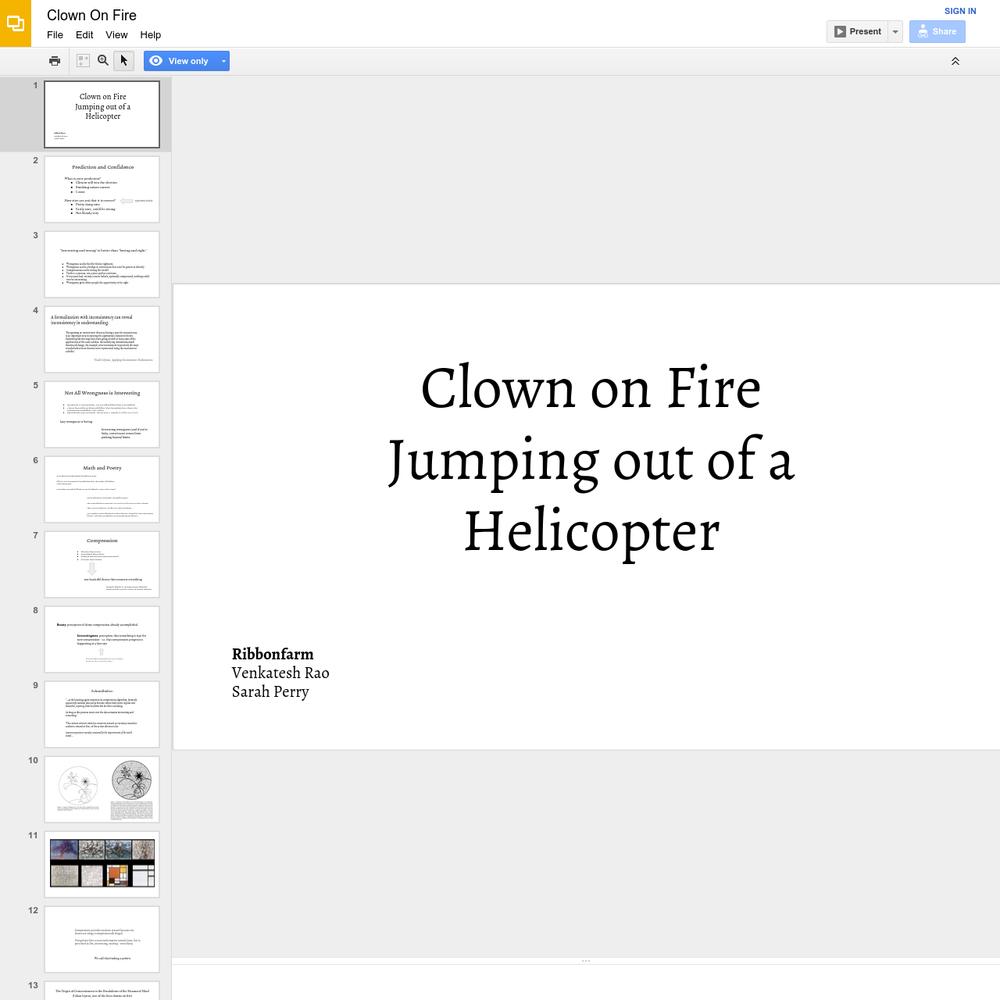Select the zoom magnifier tool

103,61
